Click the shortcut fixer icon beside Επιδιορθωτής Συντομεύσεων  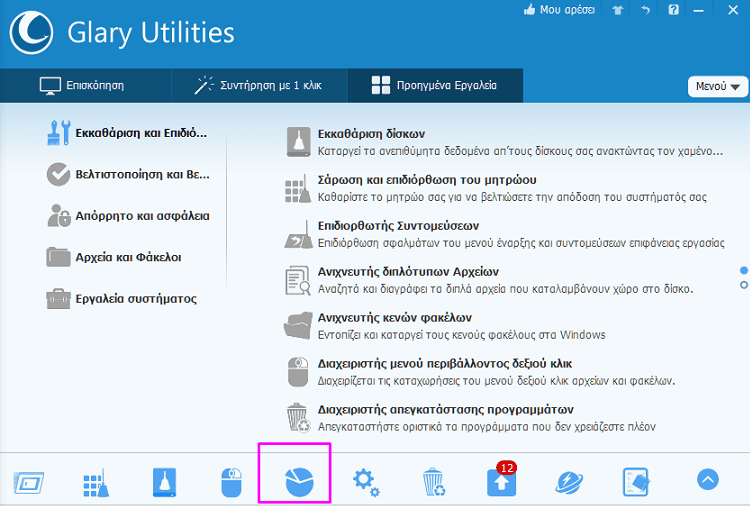click(x=298, y=234)
